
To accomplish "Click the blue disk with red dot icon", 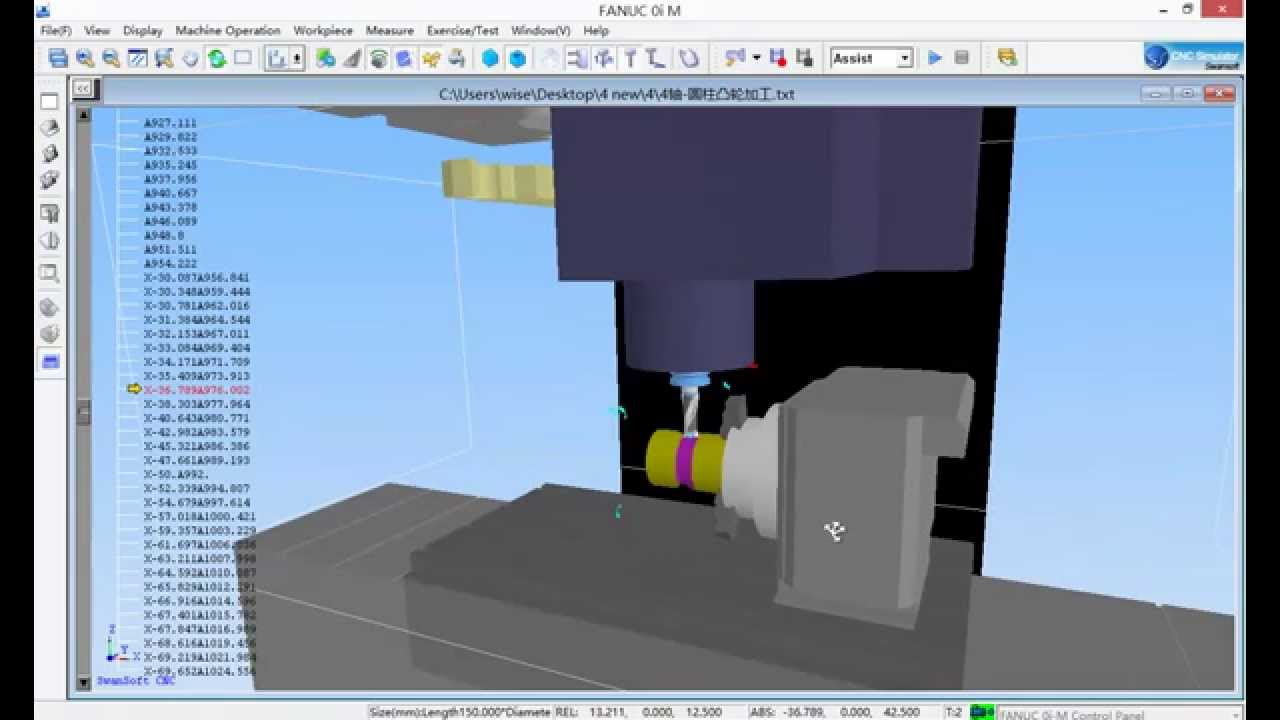I will tap(777, 58).
